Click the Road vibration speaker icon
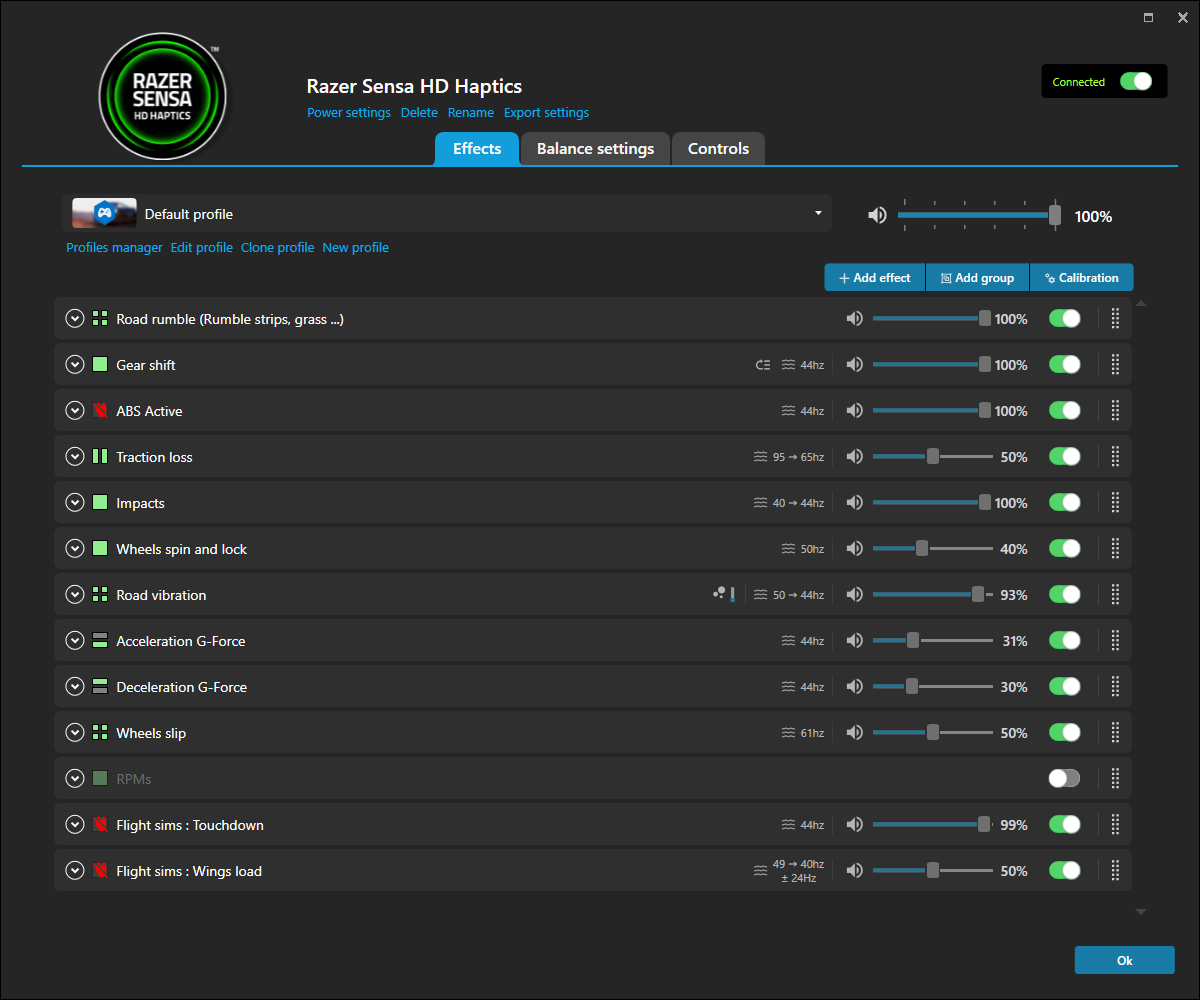 click(854, 595)
